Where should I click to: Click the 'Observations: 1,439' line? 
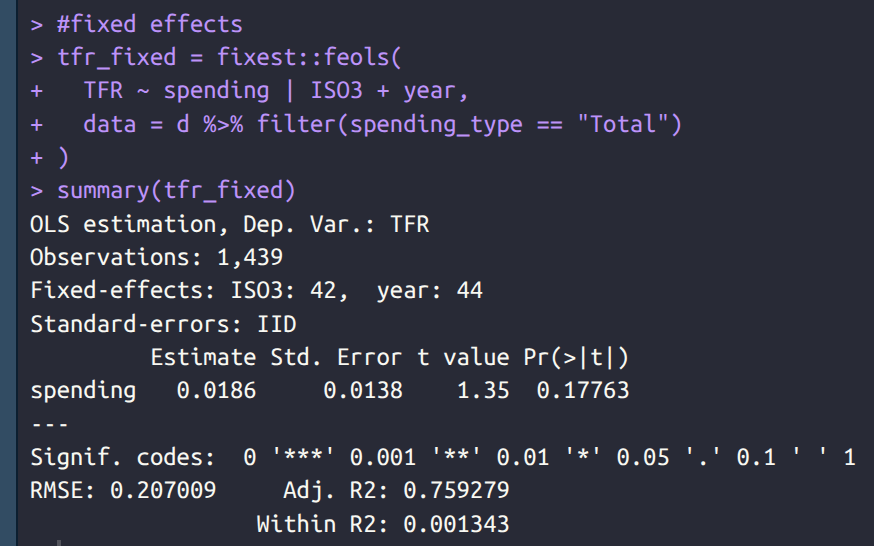(x=156, y=257)
